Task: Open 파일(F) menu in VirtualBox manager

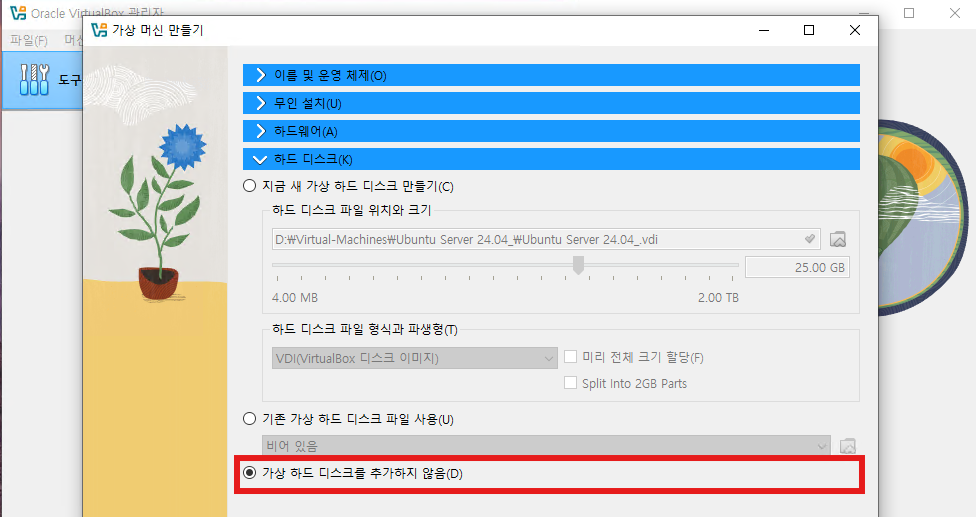Action: (29, 40)
